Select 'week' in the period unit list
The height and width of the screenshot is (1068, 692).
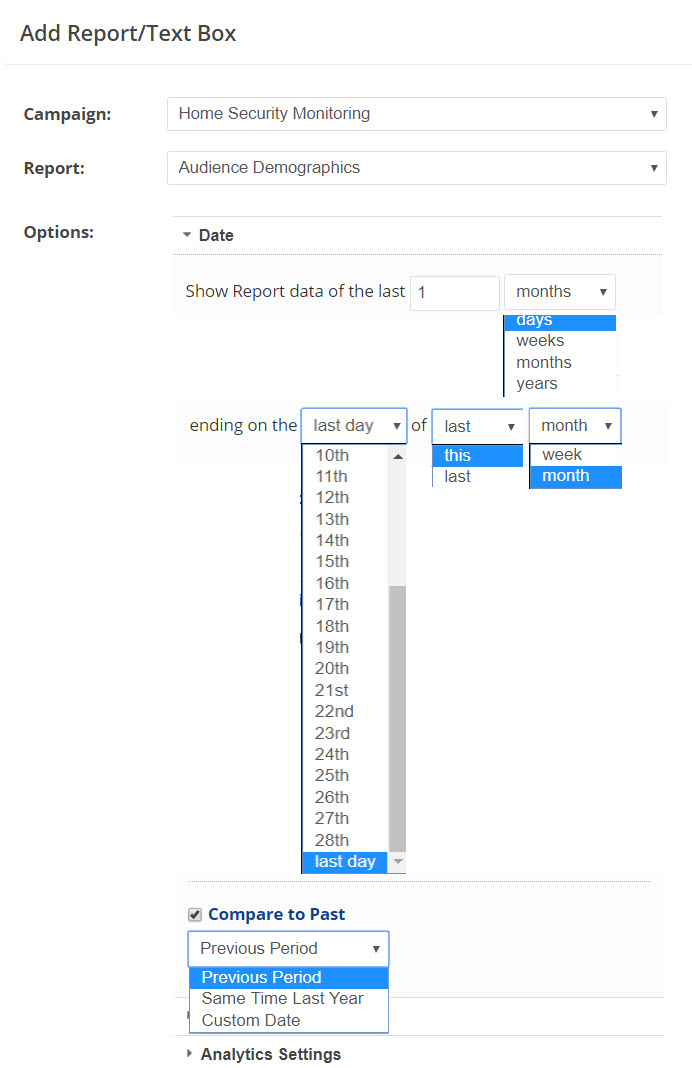562,455
